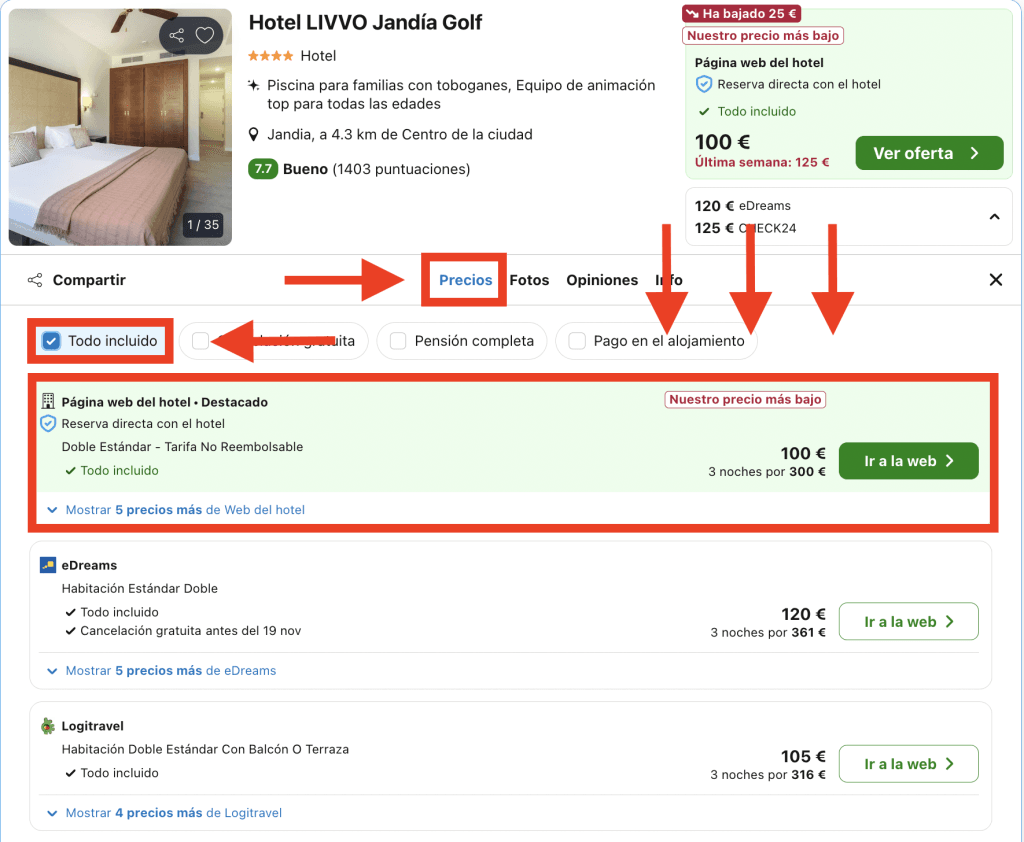Click the Ver oferta button
1024x842 pixels.
(928, 153)
